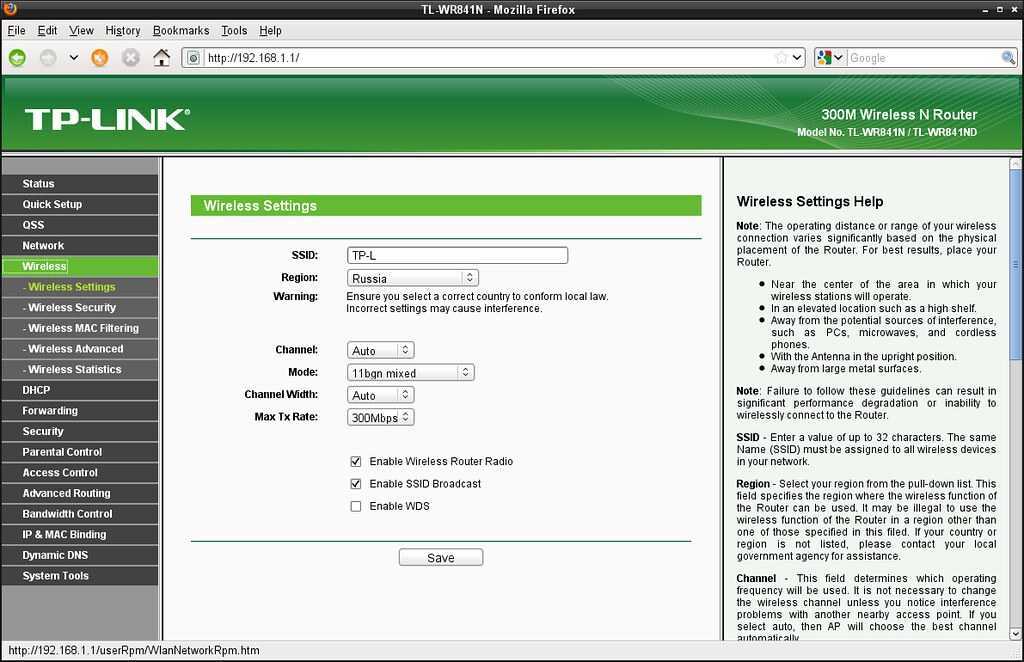Go to the Home page icon

click(x=161, y=57)
